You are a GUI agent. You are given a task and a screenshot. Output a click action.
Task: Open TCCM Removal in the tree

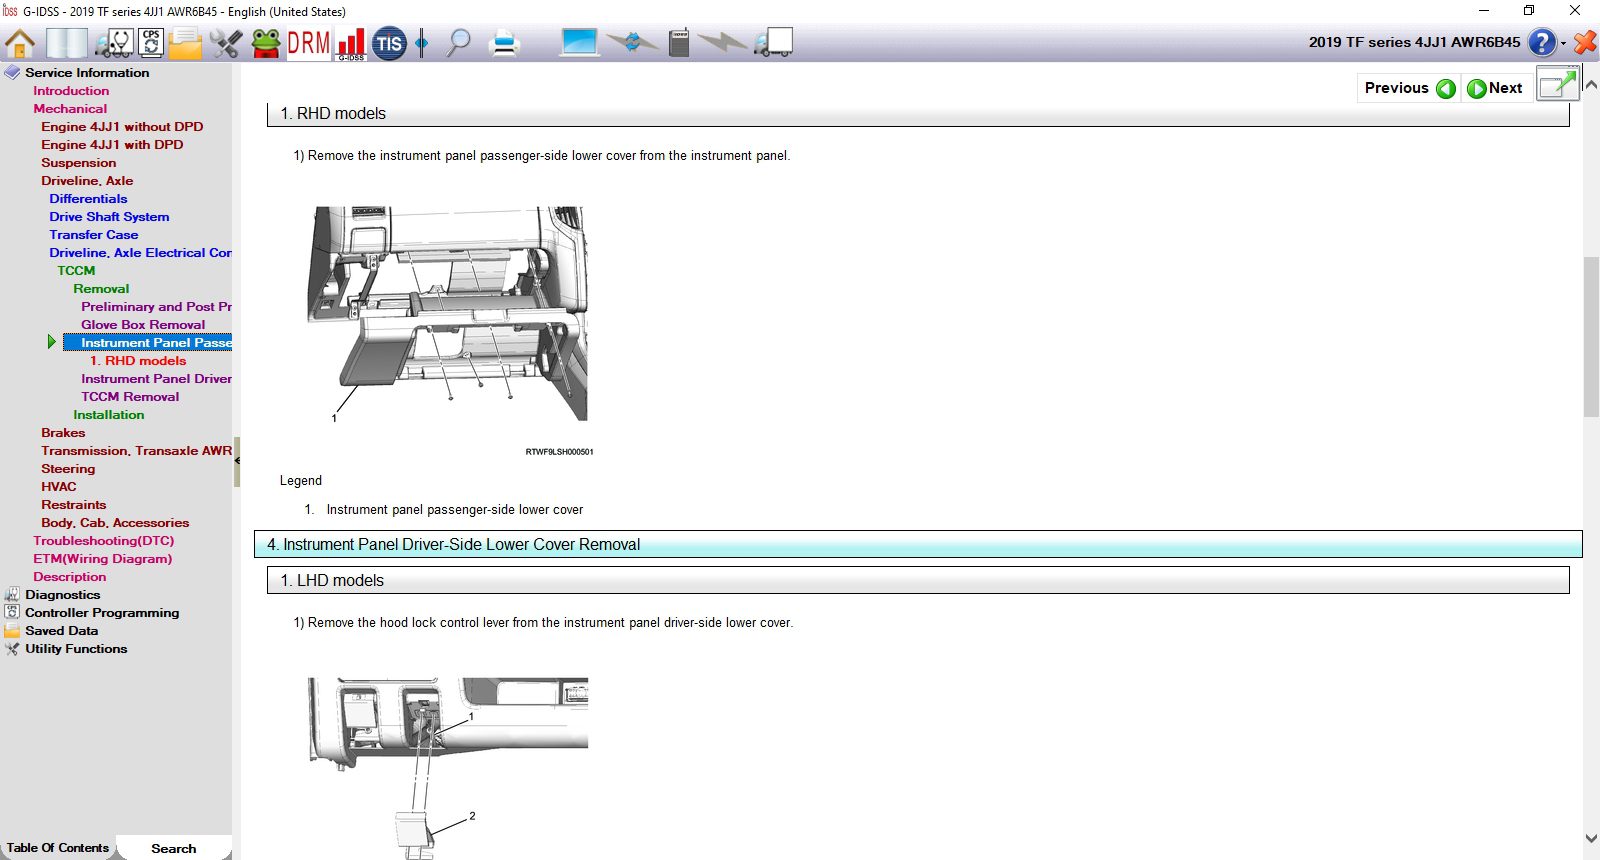pyautogui.click(x=130, y=397)
